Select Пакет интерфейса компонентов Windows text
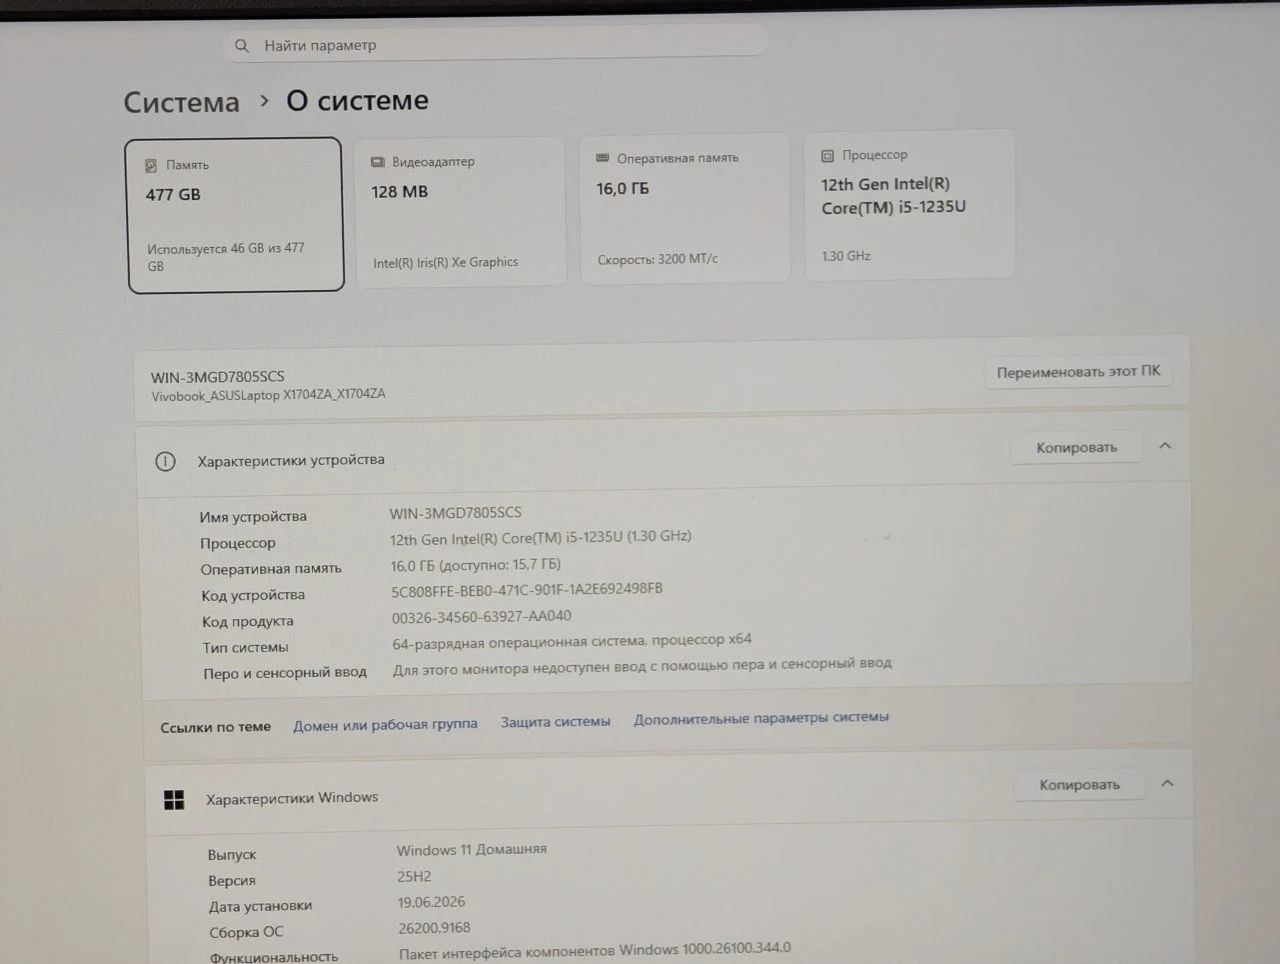Image resolution: width=1280 pixels, height=964 pixels. coord(595,950)
